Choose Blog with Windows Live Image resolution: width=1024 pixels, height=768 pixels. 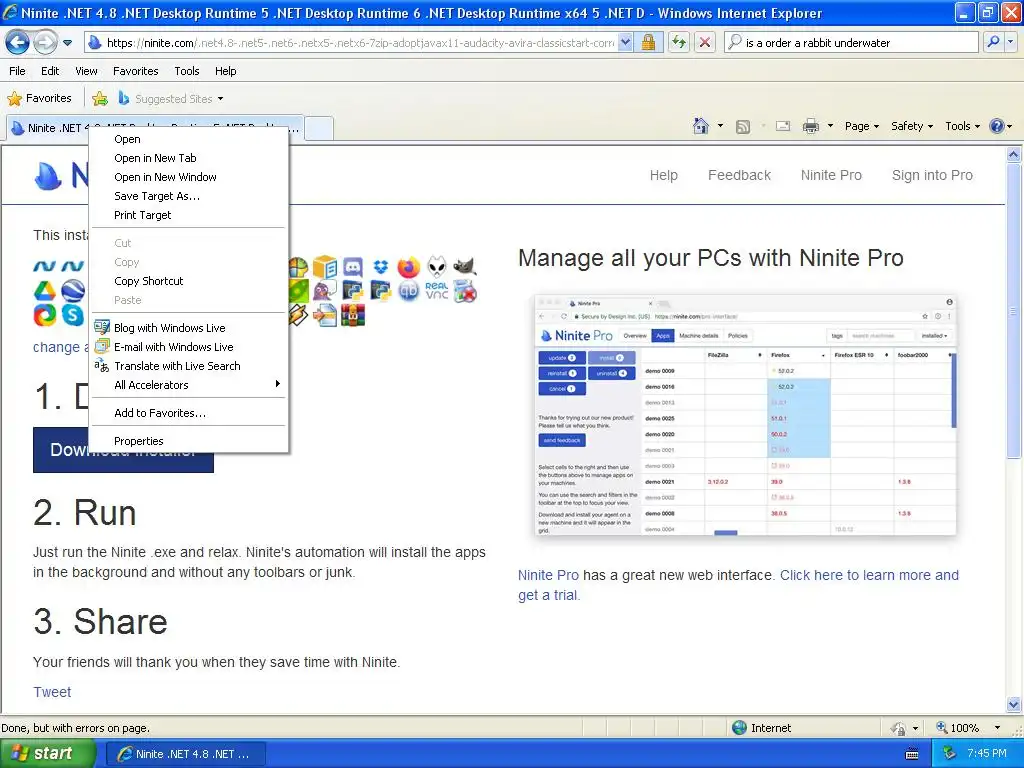[x=188, y=328]
